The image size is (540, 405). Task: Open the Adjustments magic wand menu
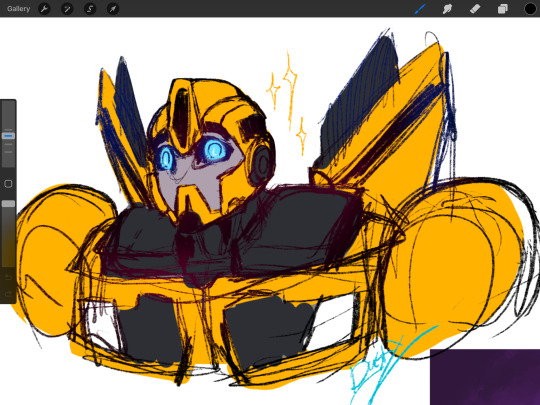click(67, 9)
